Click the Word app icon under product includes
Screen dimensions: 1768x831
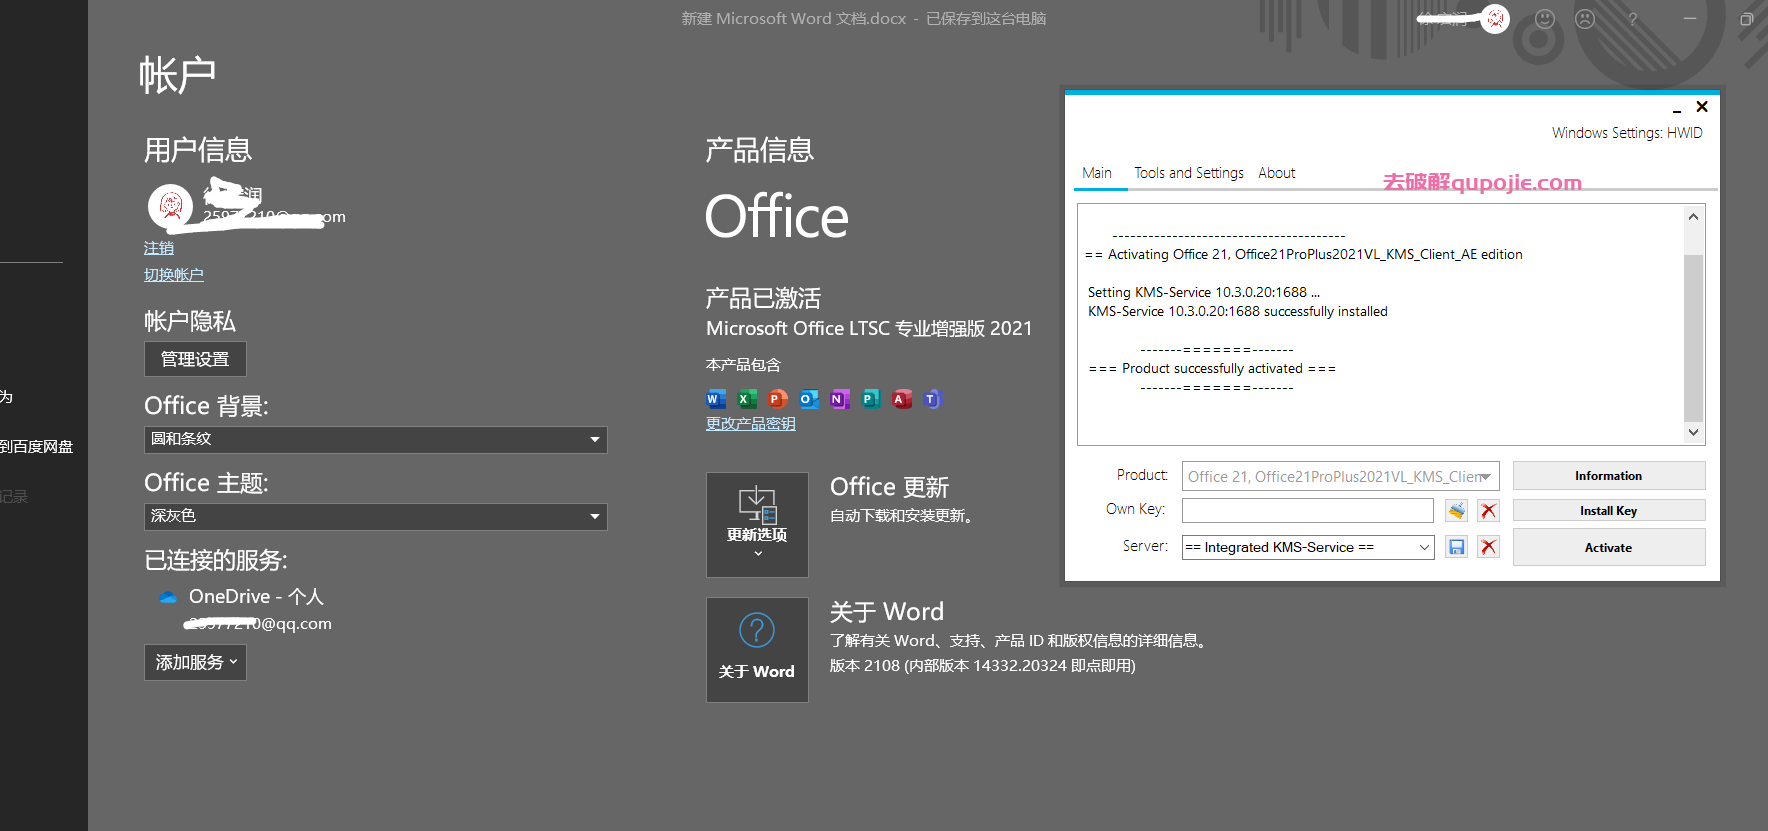pos(716,399)
